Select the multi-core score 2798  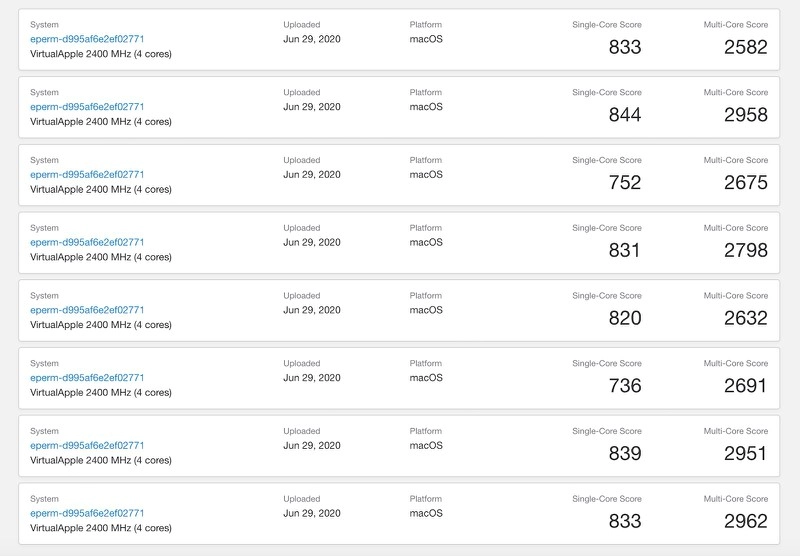point(745,251)
